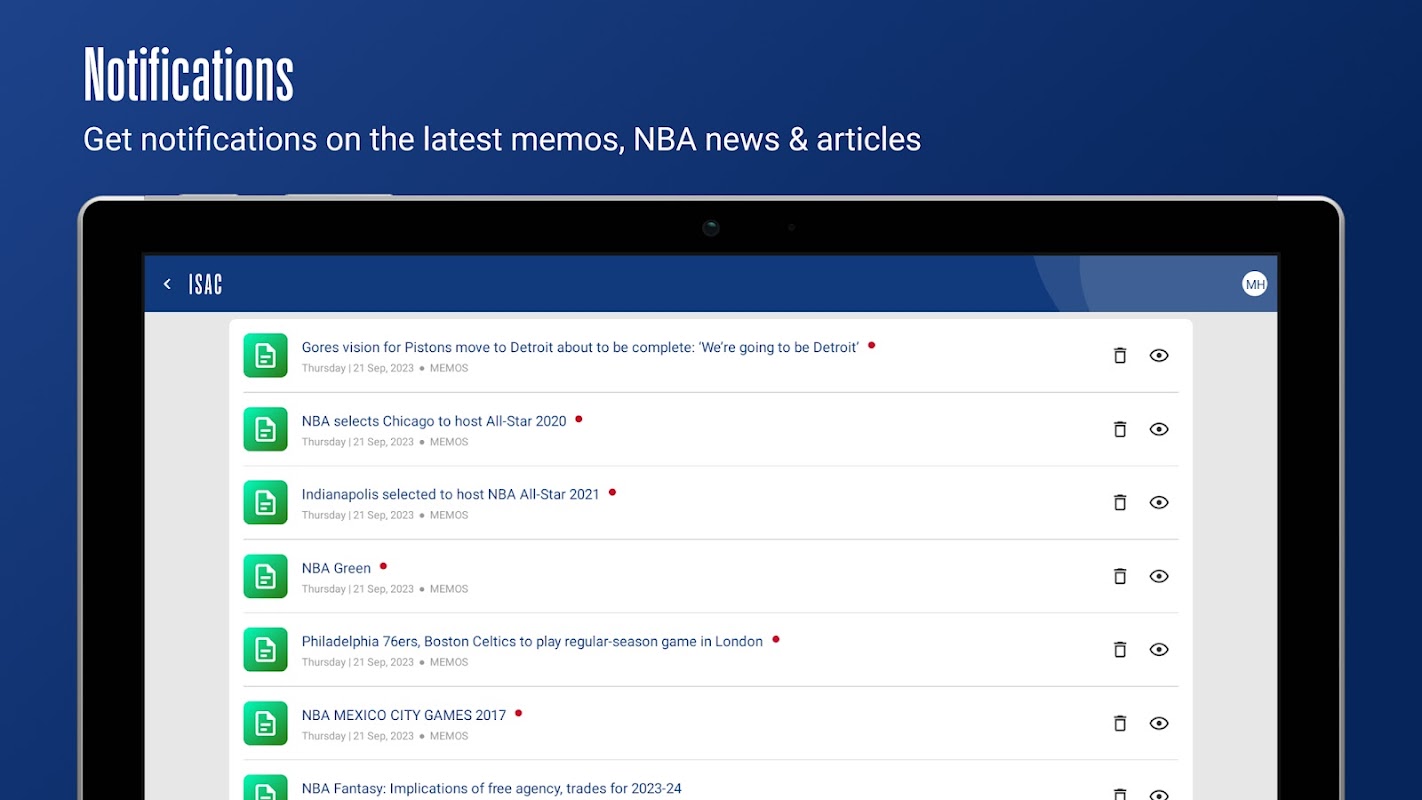View the NBA Green memo via the eye icon
This screenshot has width=1422, height=800.
click(x=1159, y=576)
